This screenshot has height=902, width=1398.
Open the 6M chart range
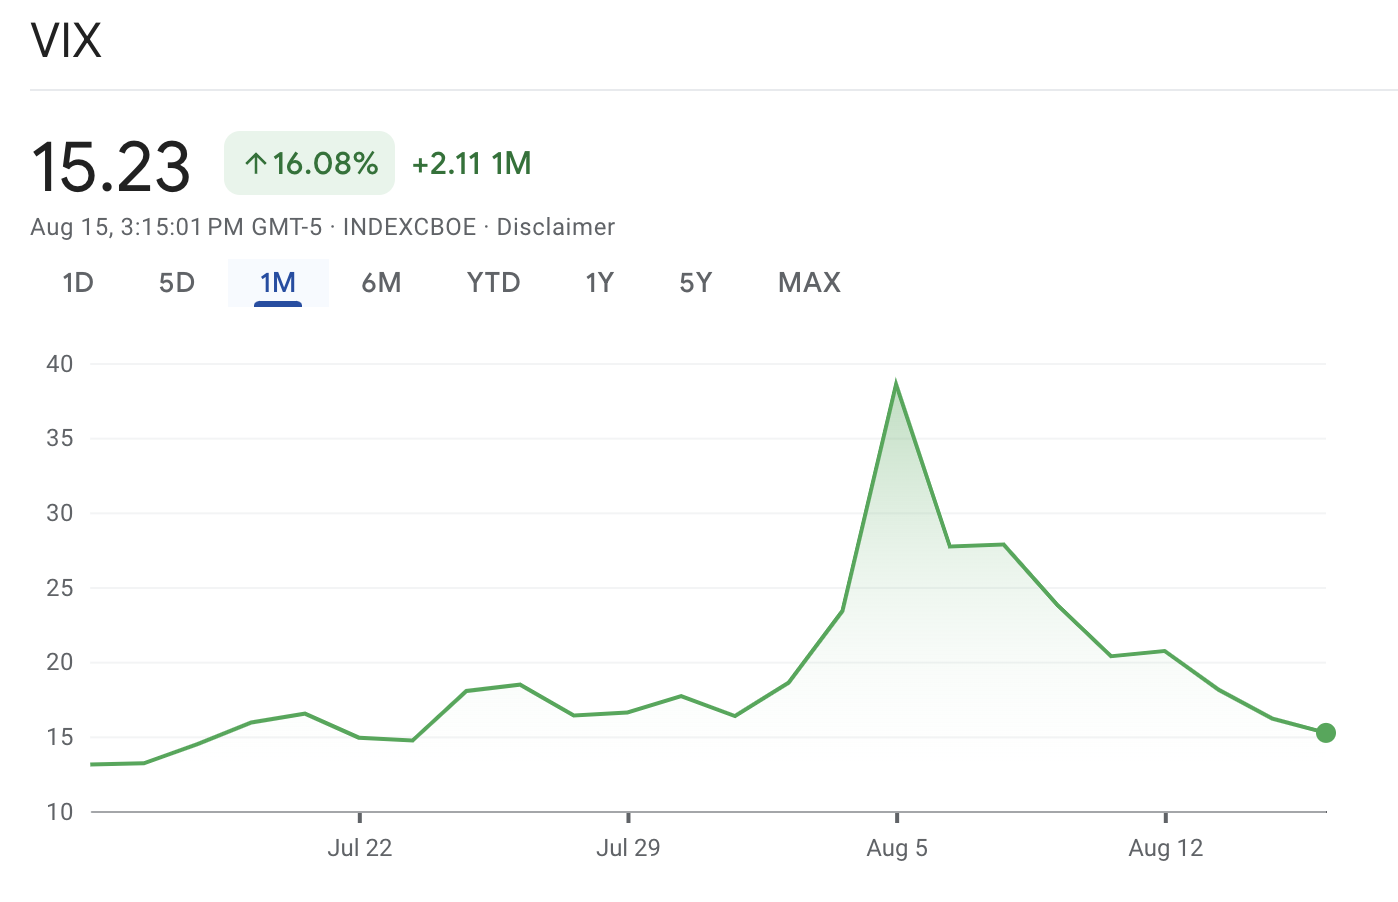point(381,283)
